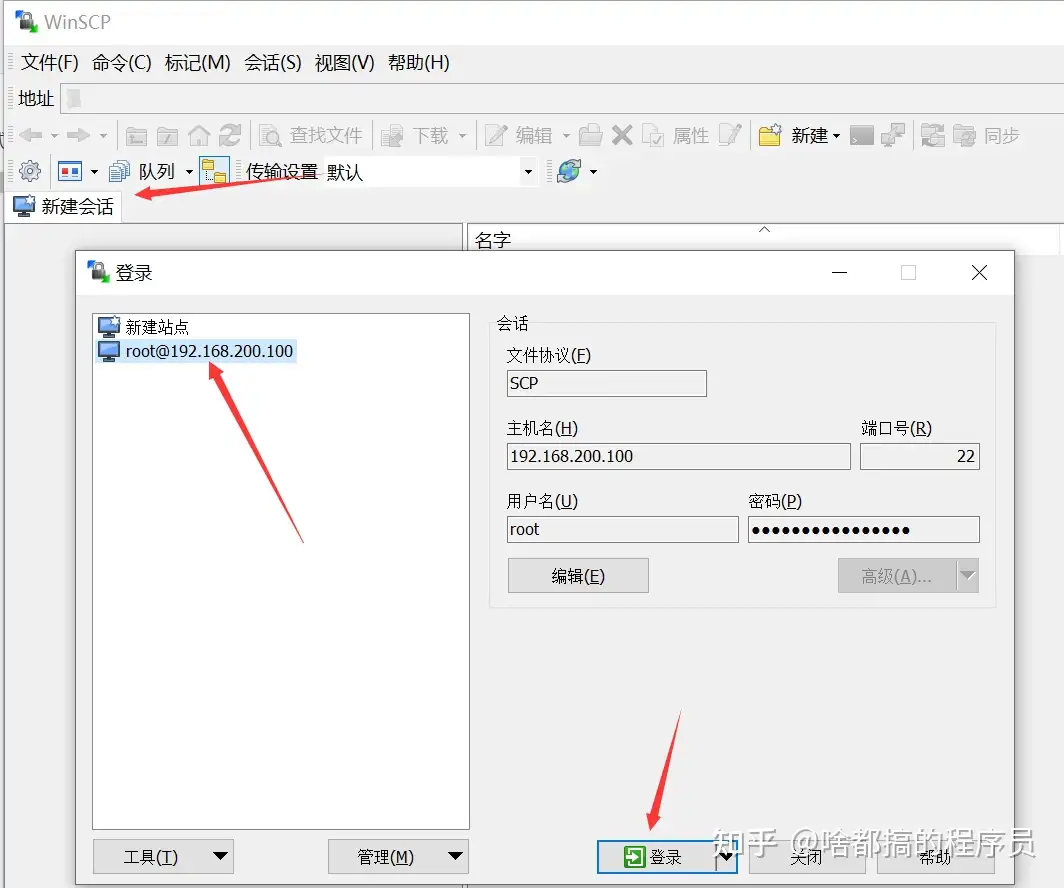
Task: Click the 同步 synchronize toolbar button
Action: pyautogui.click(x=986, y=136)
